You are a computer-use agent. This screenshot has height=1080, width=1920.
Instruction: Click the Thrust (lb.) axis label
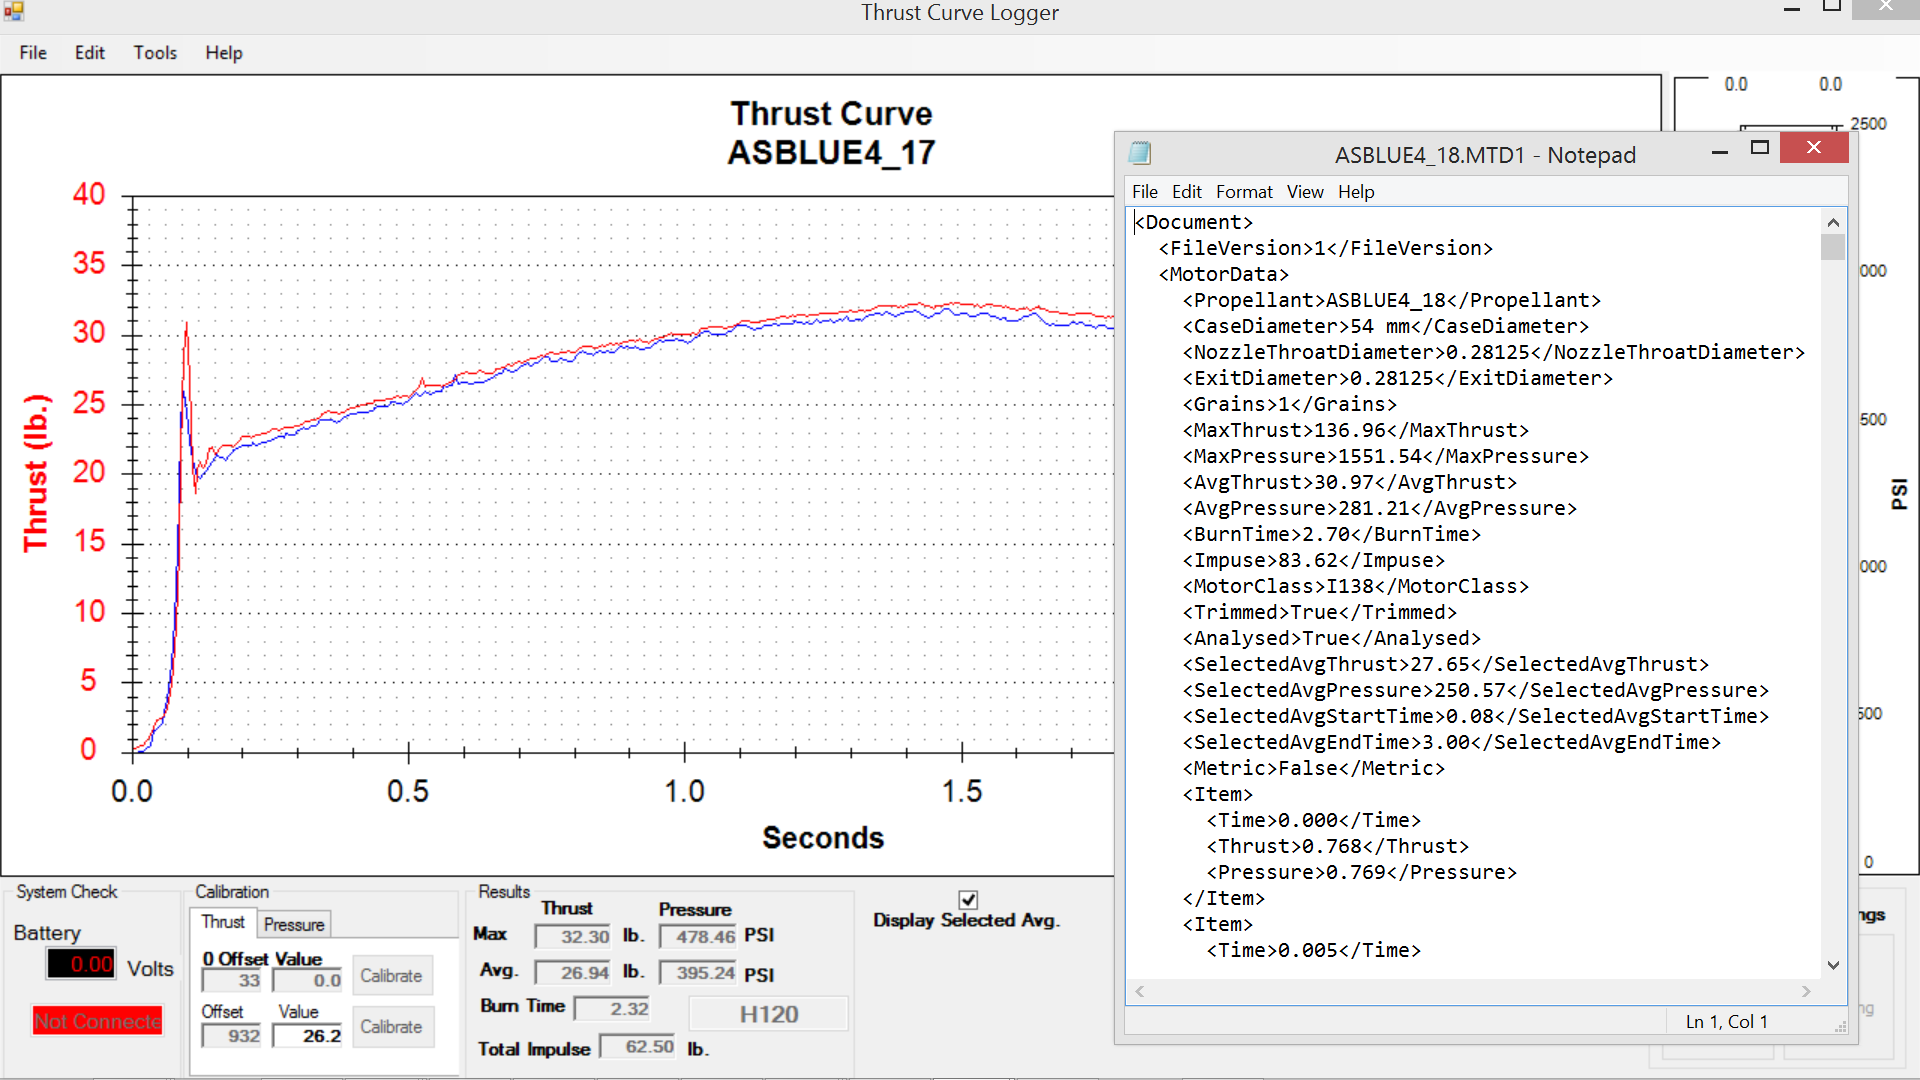tap(36, 472)
